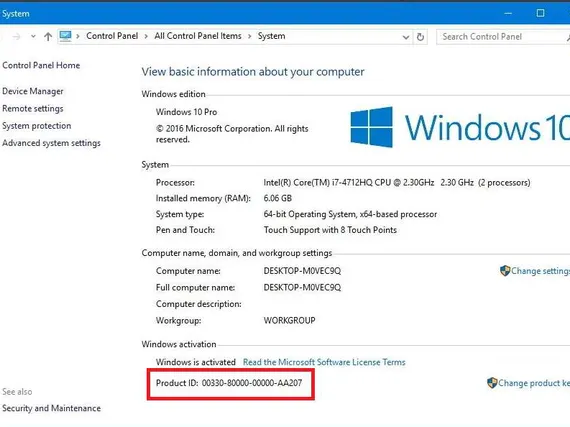The height and width of the screenshot is (427, 570).
Task: Click the View basic information heading
Action: (253, 72)
